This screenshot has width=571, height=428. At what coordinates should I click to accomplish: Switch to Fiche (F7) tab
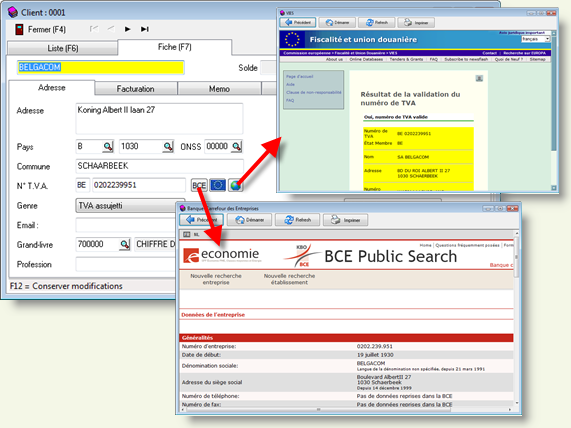[174, 47]
